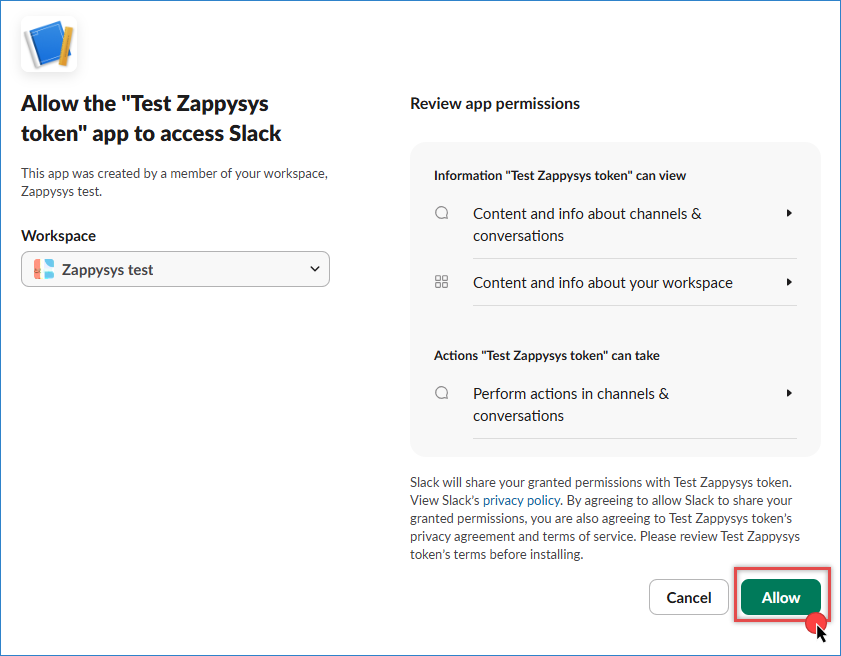
Task: Expand the channels & conversations content arrow
Action: pyautogui.click(x=789, y=213)
